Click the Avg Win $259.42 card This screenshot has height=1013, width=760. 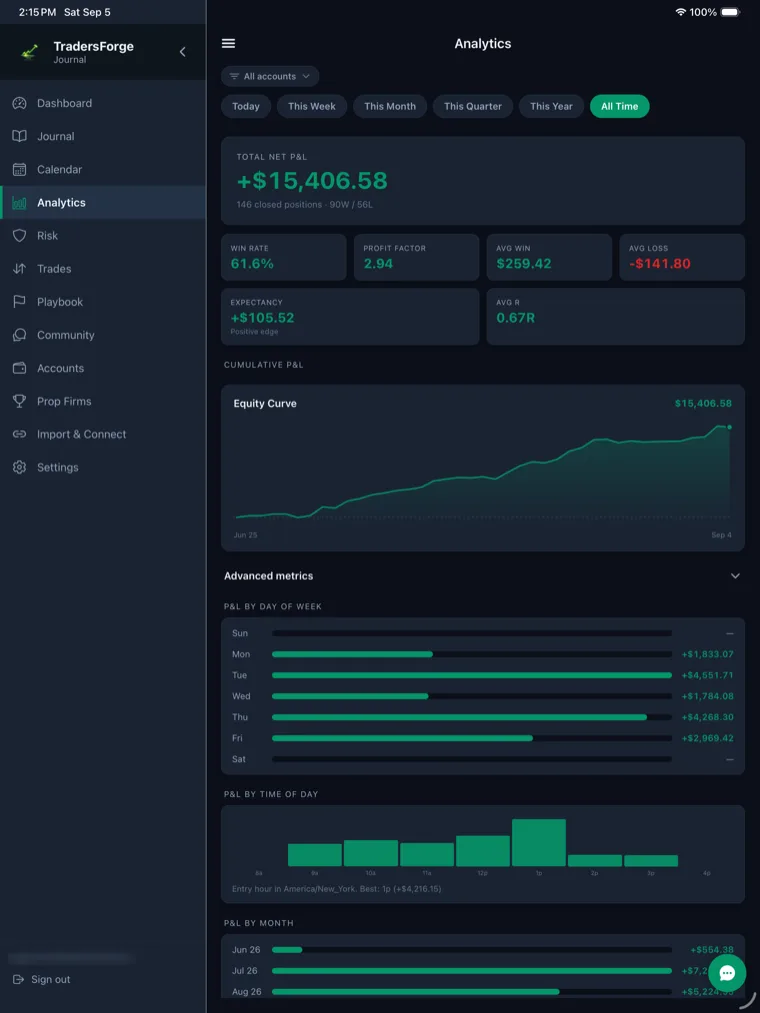pyautogui.click(x=549, y=257)
